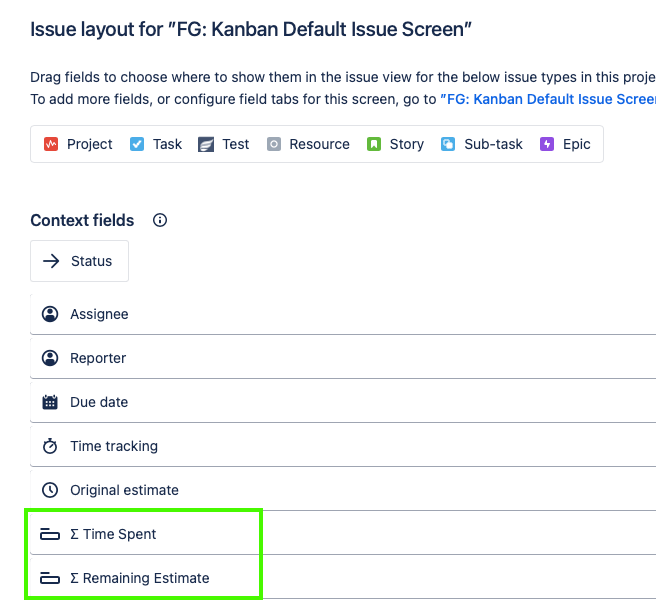Select the Original estimate field row

coord(343,490)
